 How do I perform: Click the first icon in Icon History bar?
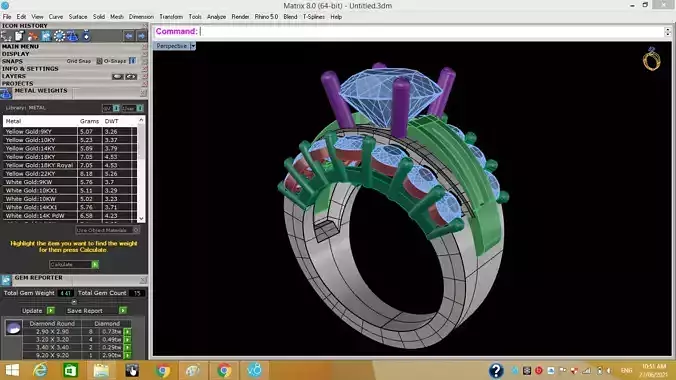point(6,36)
